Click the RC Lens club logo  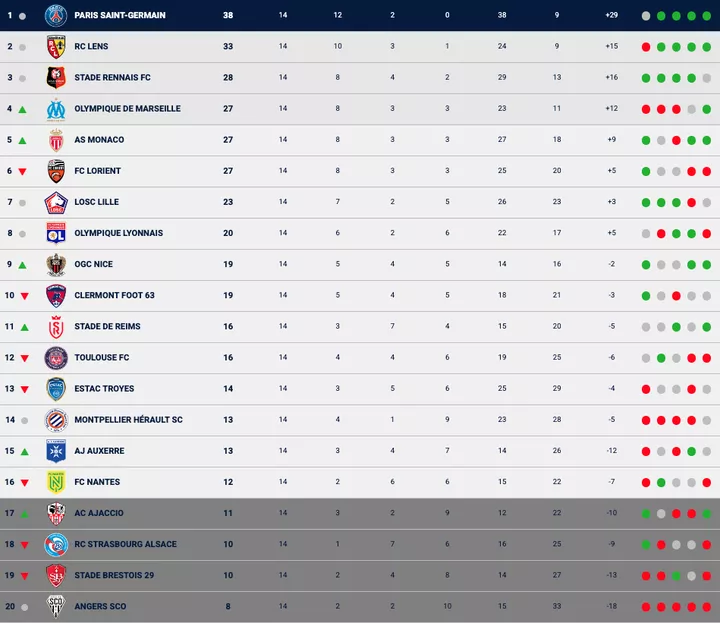click(56, 46)
